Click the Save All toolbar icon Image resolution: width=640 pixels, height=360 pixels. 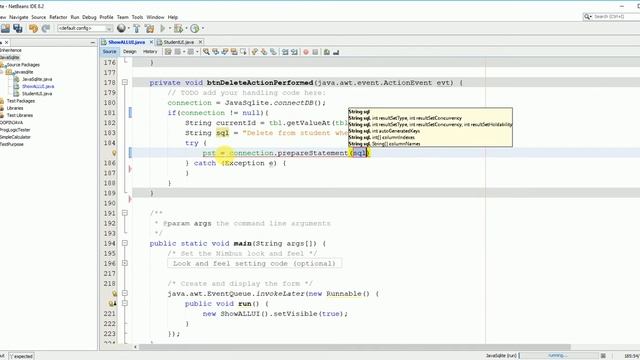coord(18,28)
